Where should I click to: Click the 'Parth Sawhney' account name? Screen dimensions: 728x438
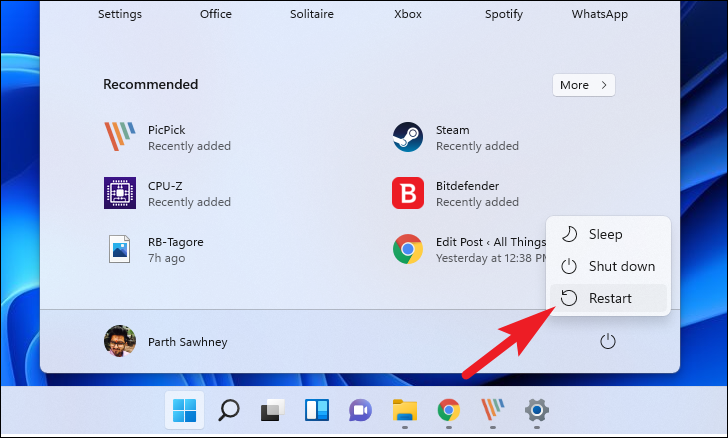[188, 342]
